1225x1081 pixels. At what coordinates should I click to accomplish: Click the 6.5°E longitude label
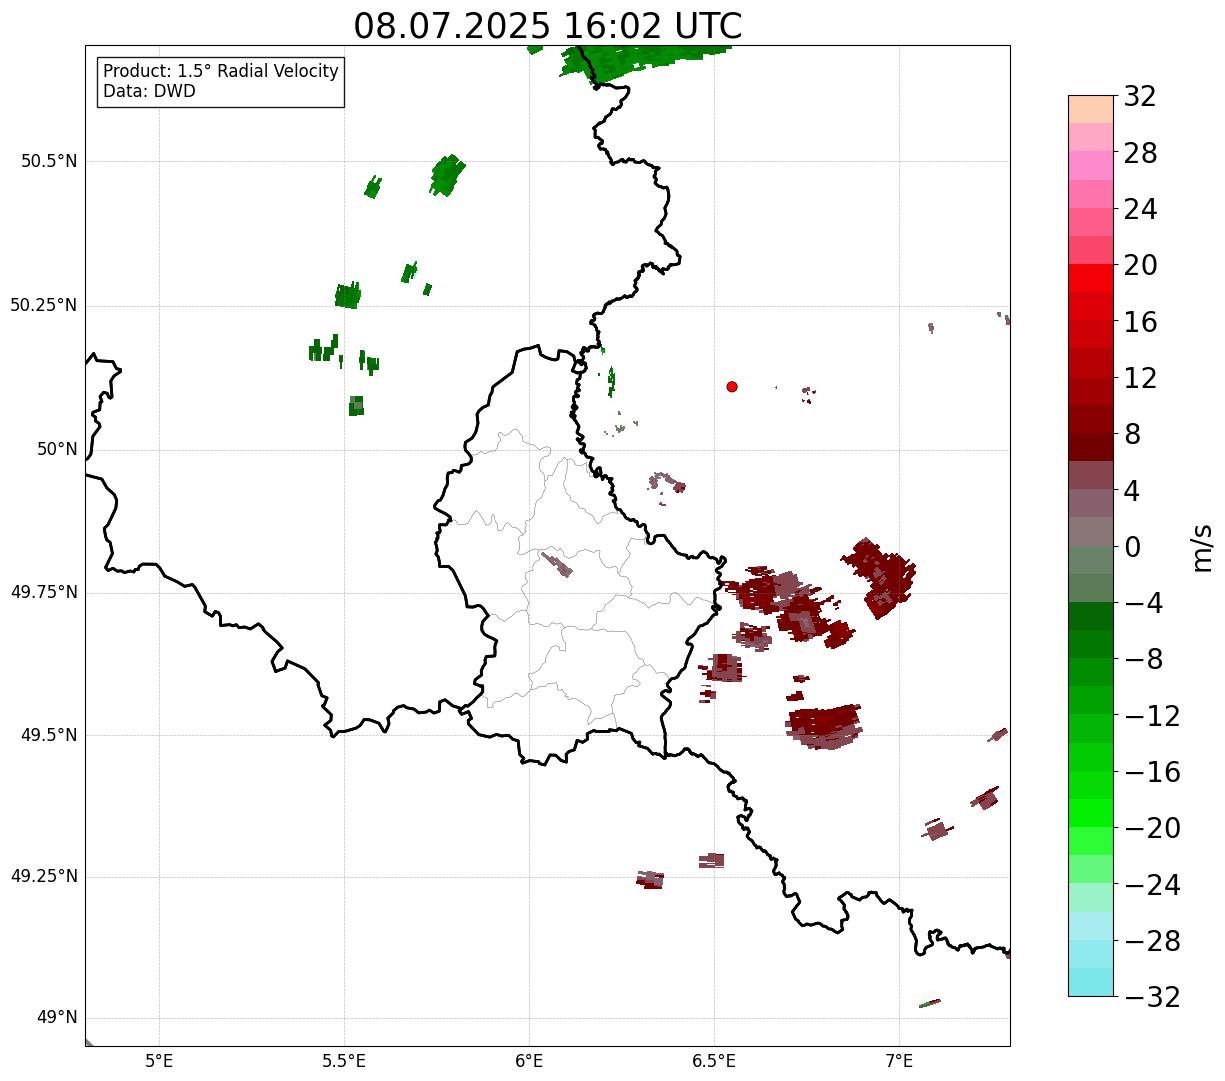(714, 1060)
